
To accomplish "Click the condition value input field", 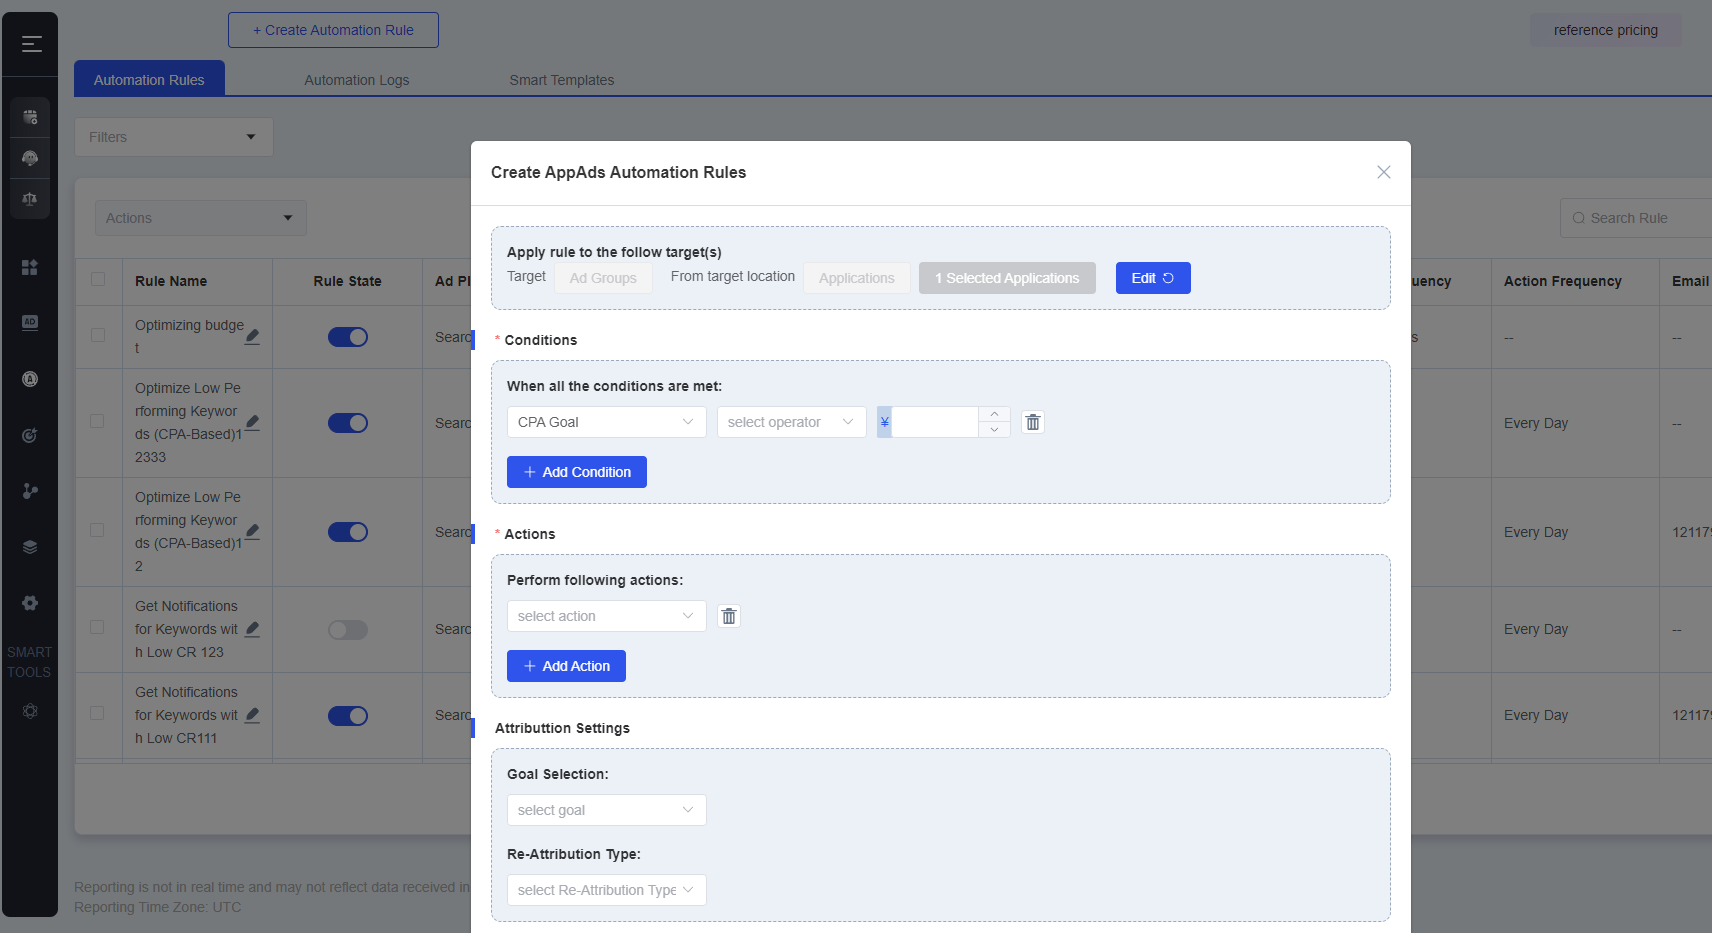I will (x=935, y=422).
